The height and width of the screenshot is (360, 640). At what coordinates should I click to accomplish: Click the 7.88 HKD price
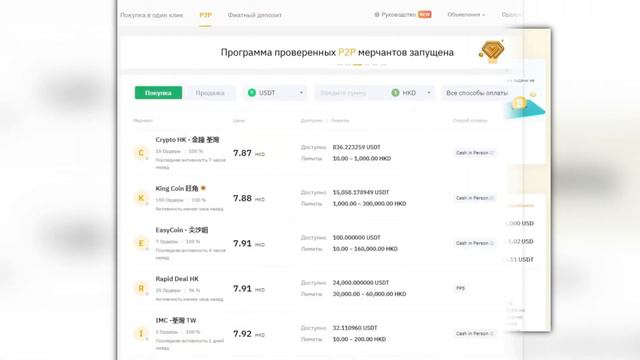[249, 198]
